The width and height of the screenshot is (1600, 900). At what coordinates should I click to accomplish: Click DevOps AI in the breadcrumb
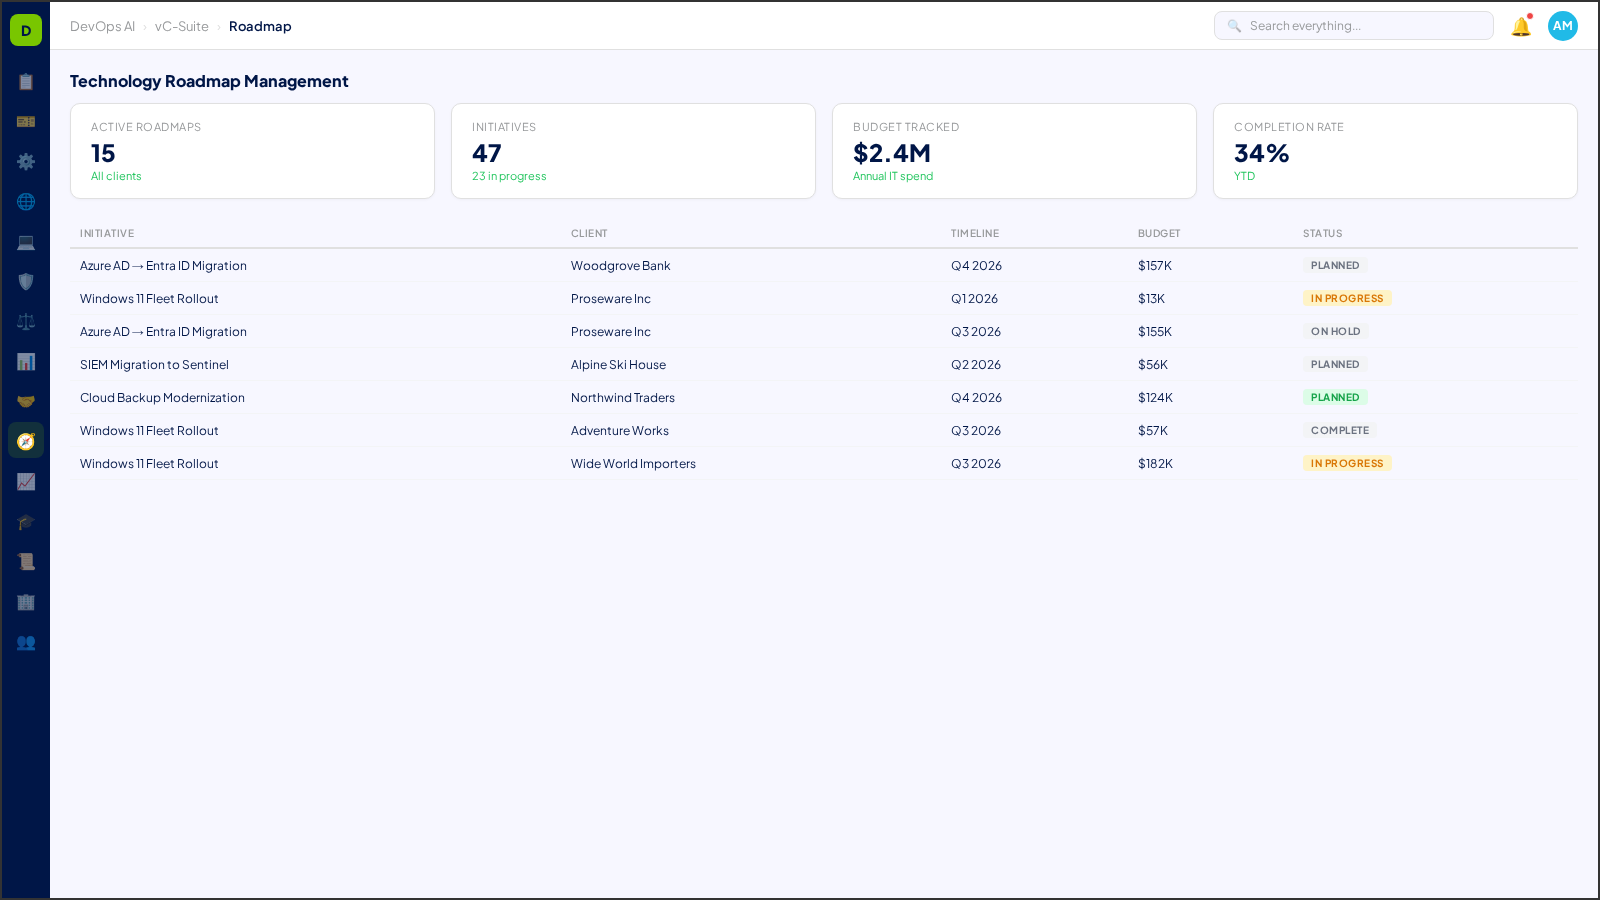(102, 26)
